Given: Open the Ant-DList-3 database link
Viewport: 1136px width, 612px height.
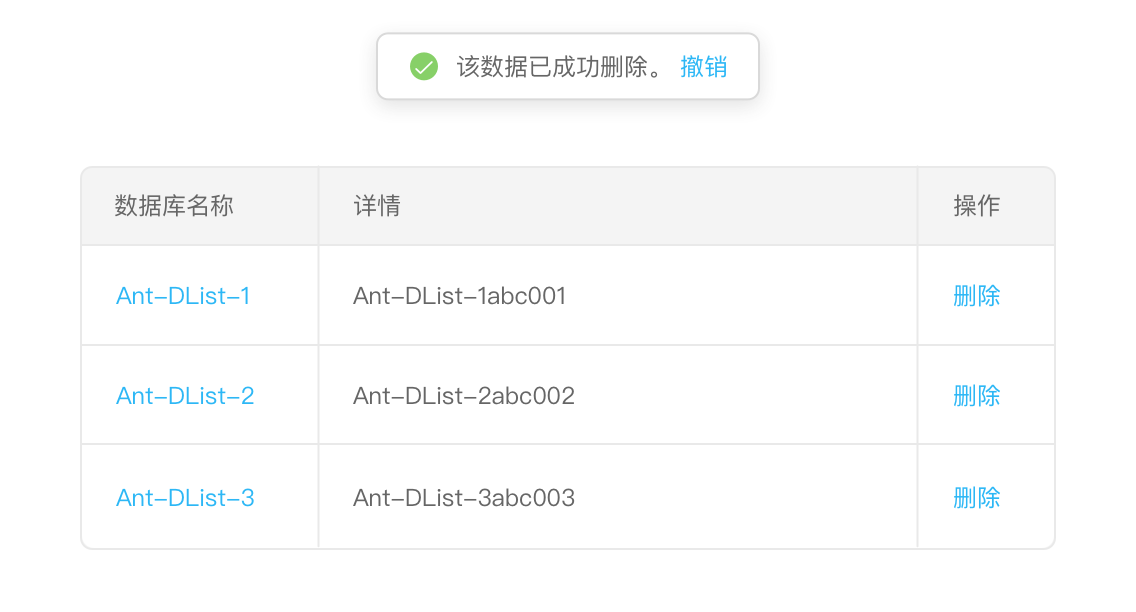Looking at the screenshot, I should point(185,498).
